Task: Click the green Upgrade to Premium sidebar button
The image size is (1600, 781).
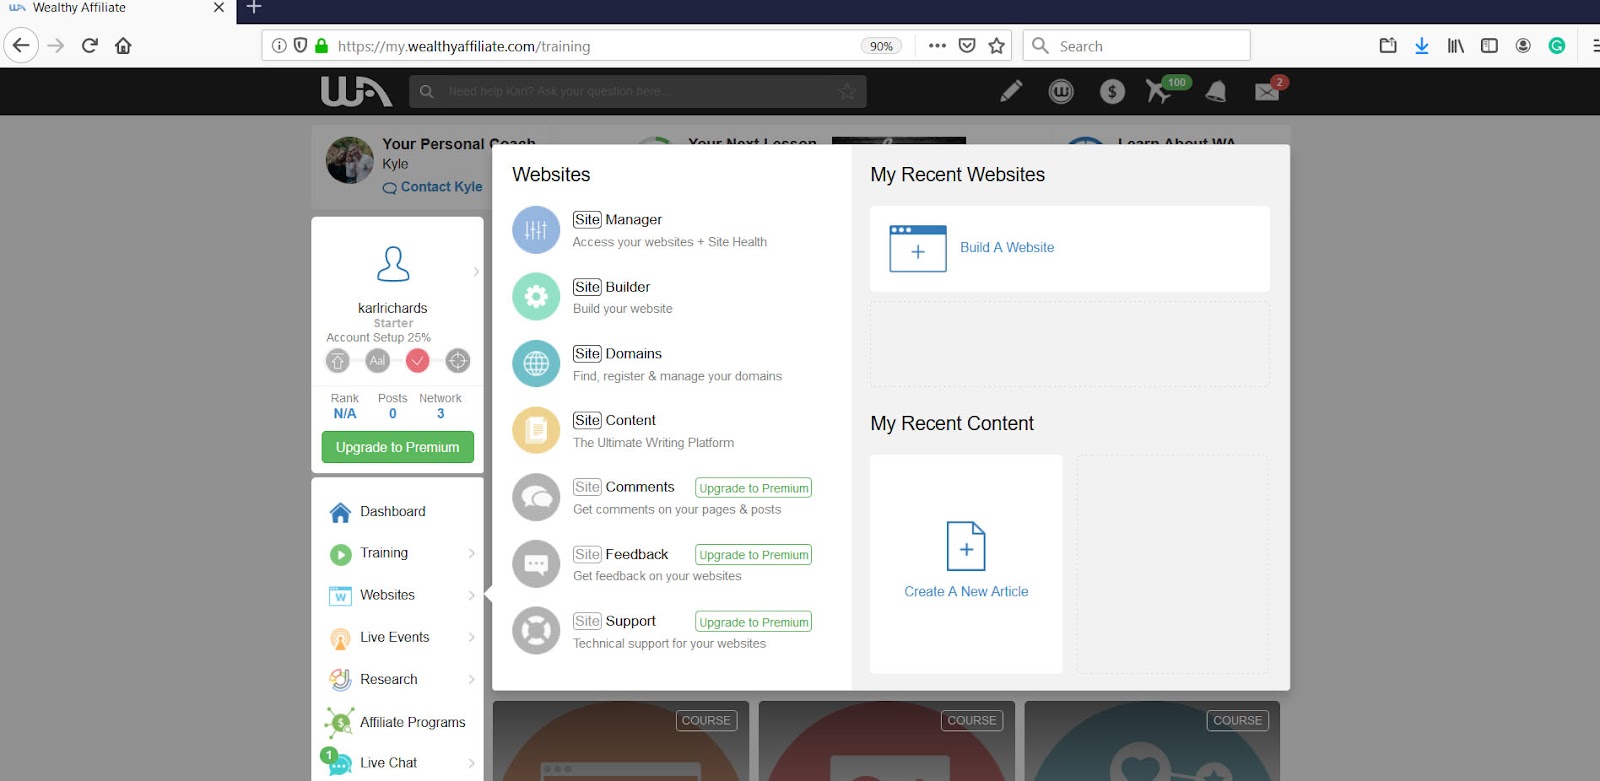Action: (398, 447)
